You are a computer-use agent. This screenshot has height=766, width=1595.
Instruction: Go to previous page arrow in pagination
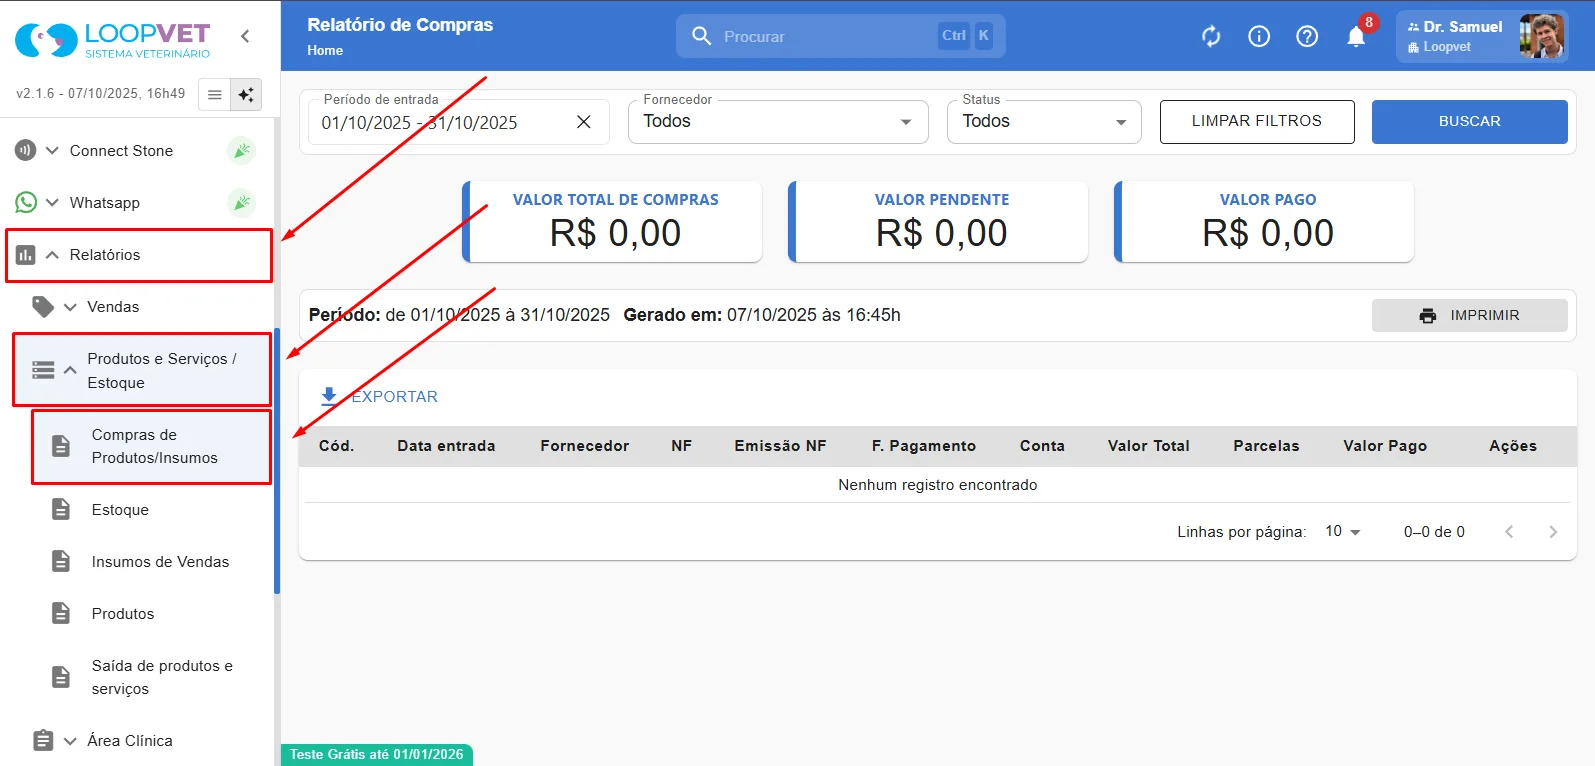(1509, 531)
